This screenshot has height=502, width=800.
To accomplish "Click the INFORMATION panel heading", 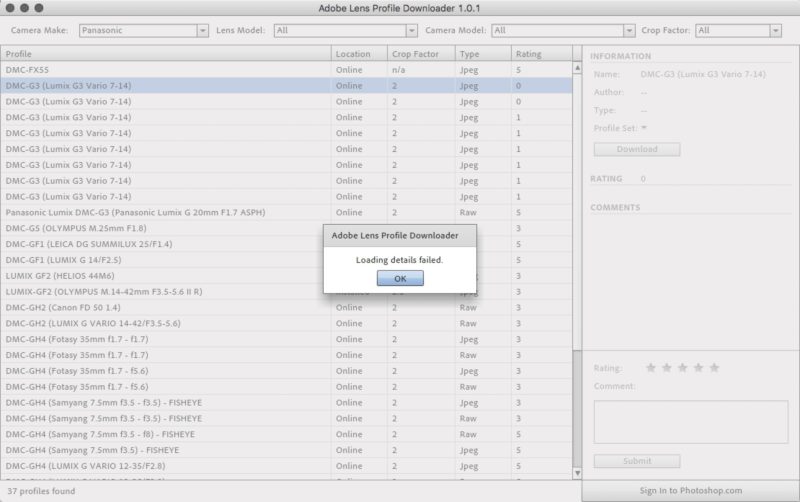I will tap(620, 56).
